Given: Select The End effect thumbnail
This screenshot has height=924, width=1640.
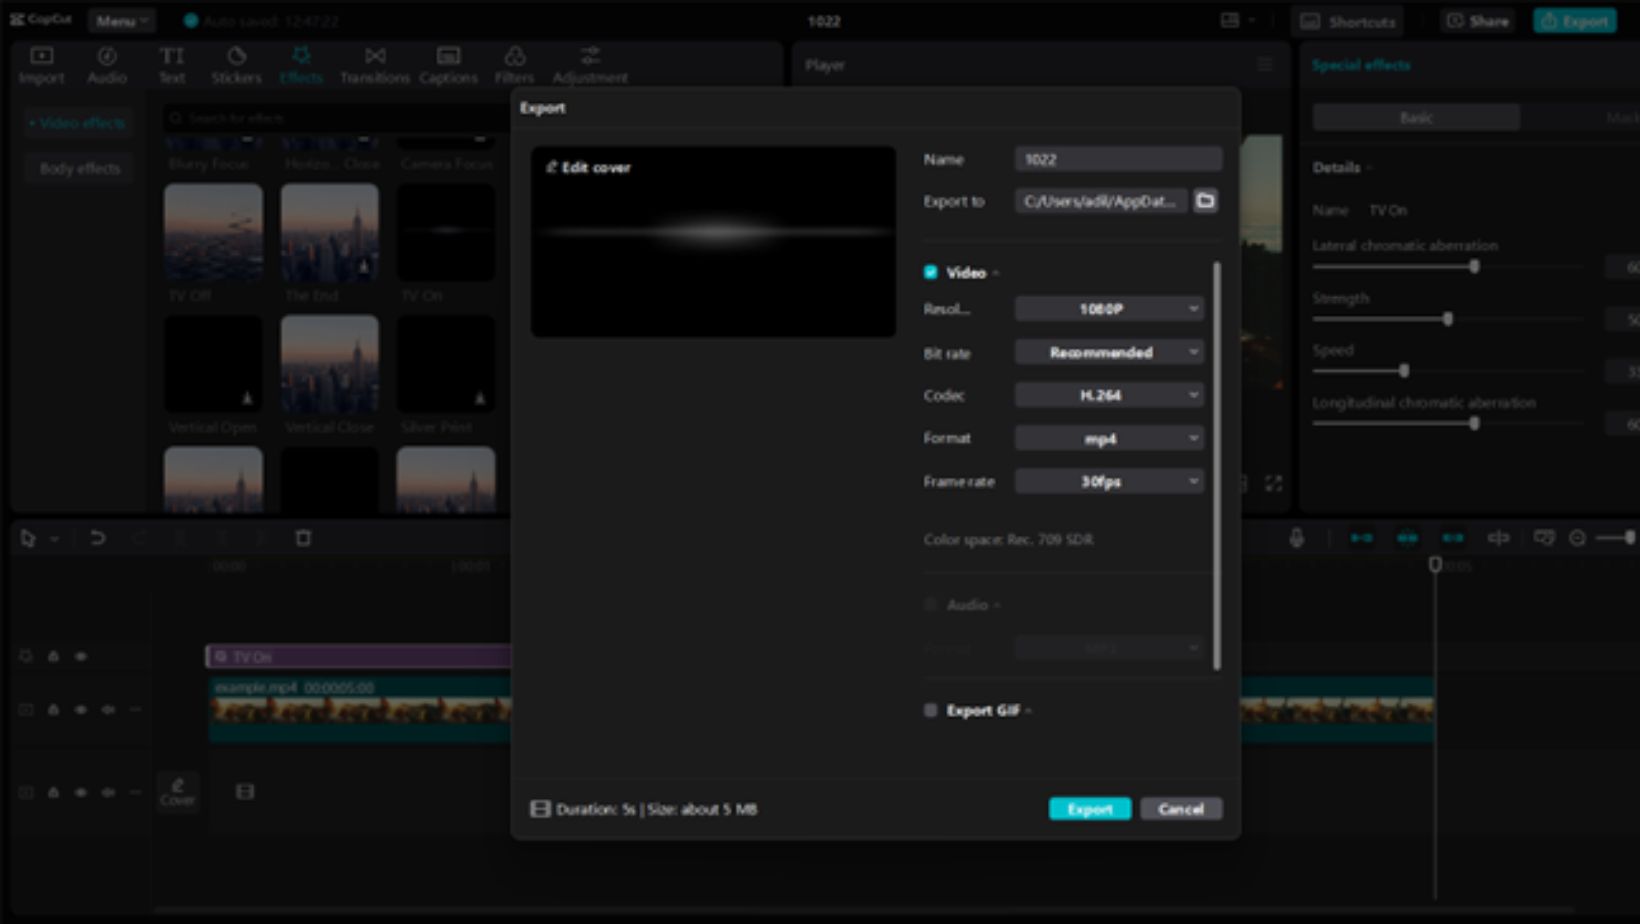Looking at the screenshot, I should pyautogui.click(x=330, y=232).
